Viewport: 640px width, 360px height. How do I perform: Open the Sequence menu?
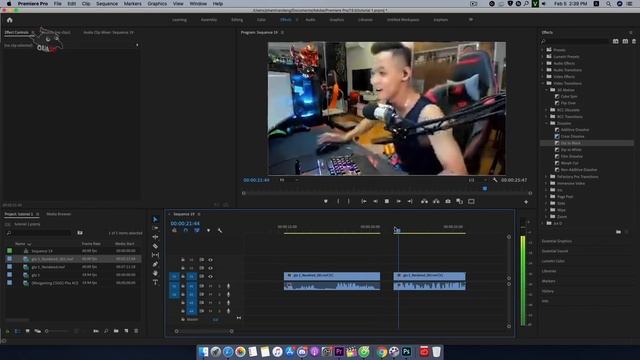[107, 4]
